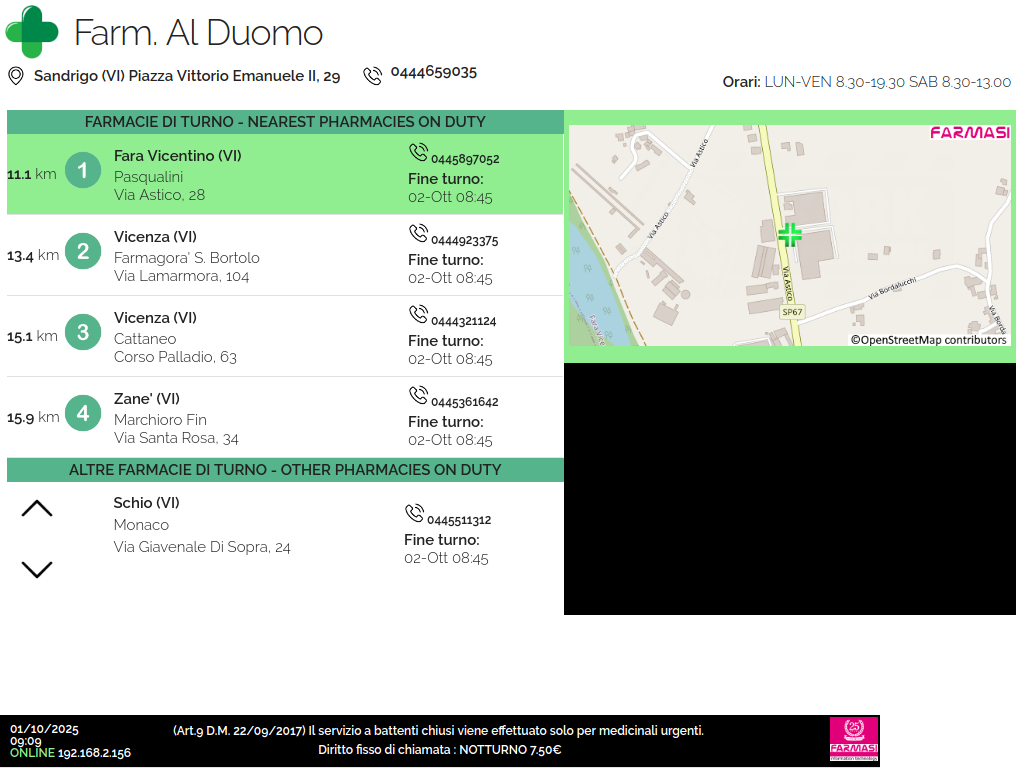Click the phone icon for Pasqualini pharmacy
This screenshot has width=1024, height=768.
[x=418, y=153]
